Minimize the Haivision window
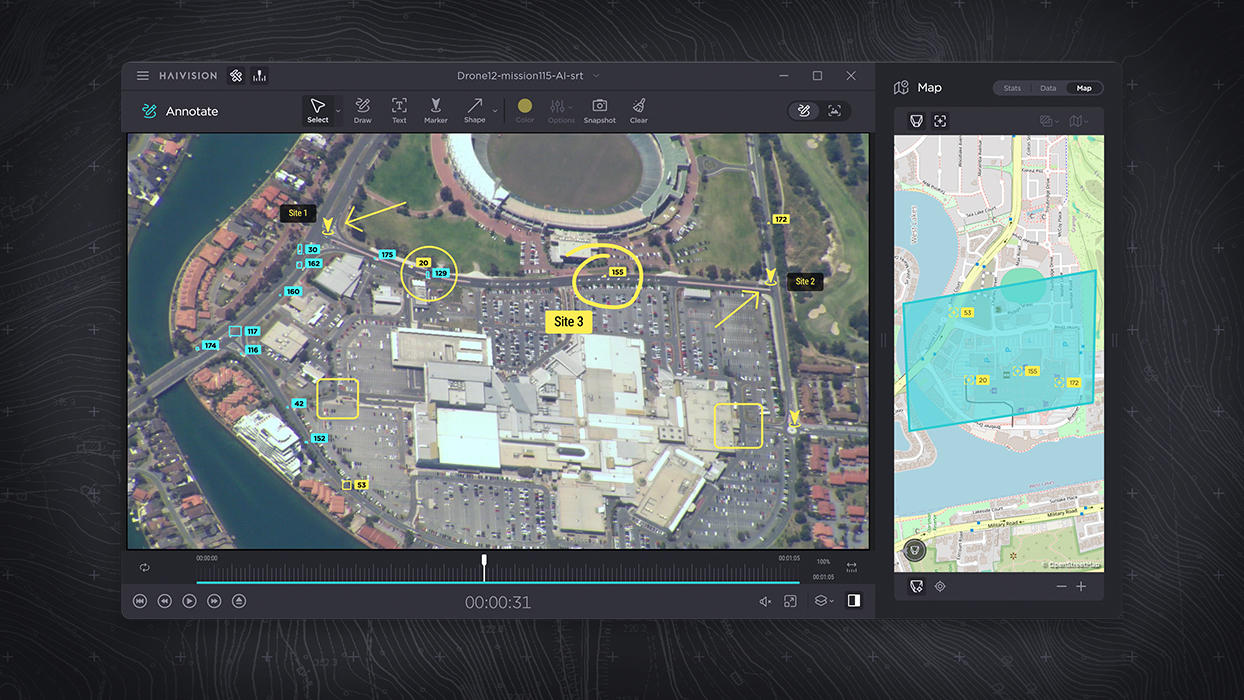The width and height of the screenshot is (1244, 700). click(x=784, y=76)
